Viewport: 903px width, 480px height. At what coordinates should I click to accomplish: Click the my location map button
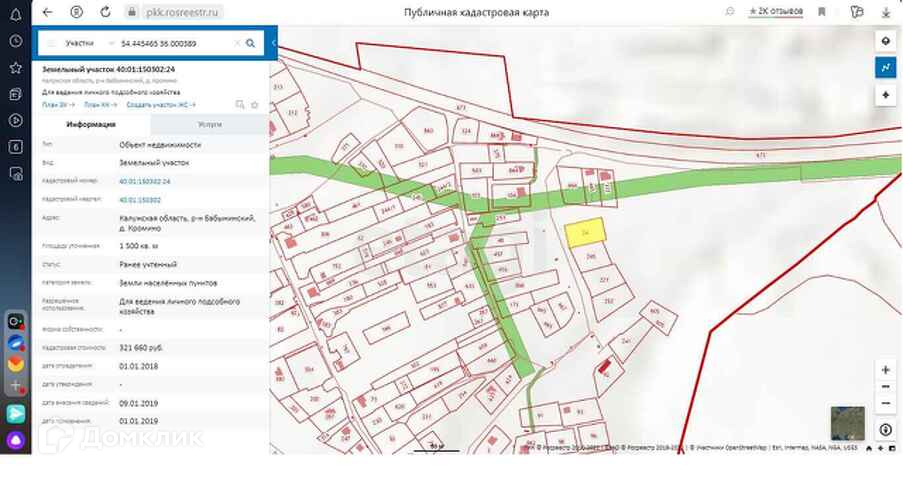886,95
